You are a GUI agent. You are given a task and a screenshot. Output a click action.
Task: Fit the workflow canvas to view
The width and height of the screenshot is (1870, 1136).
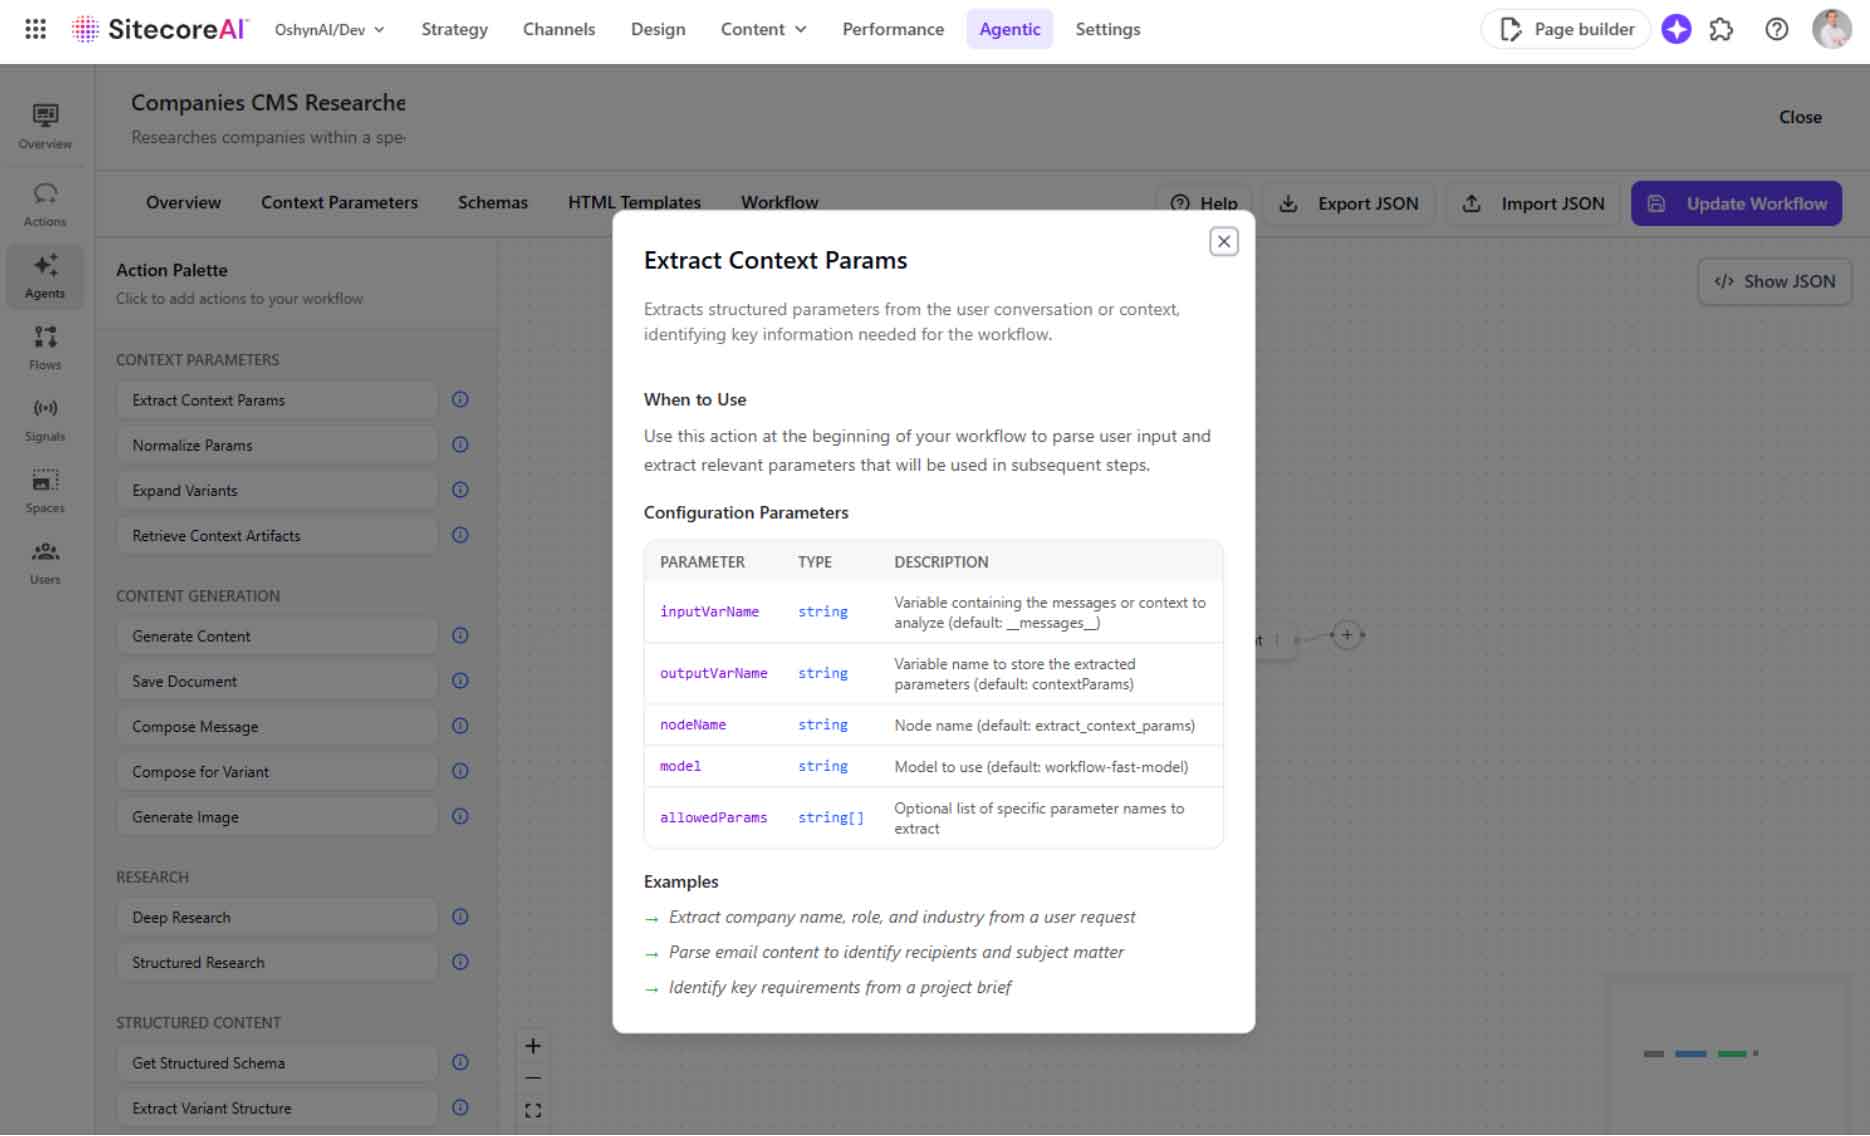(533, 1110)
